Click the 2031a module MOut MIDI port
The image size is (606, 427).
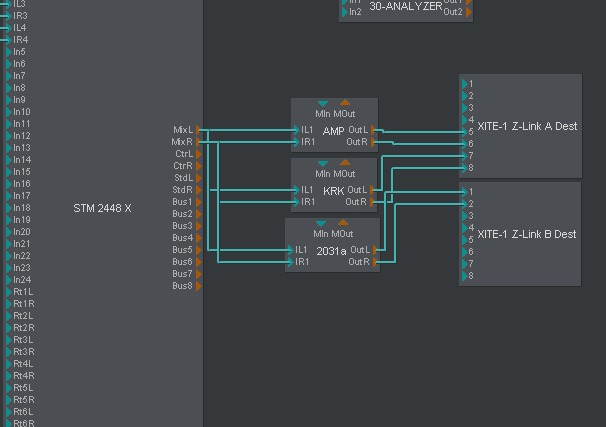[343, 222]
